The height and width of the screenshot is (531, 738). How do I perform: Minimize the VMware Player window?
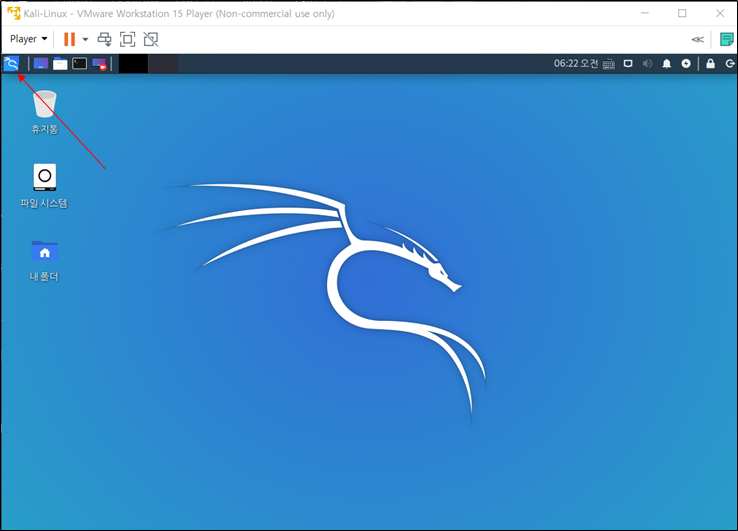click(x=645, y=13)
